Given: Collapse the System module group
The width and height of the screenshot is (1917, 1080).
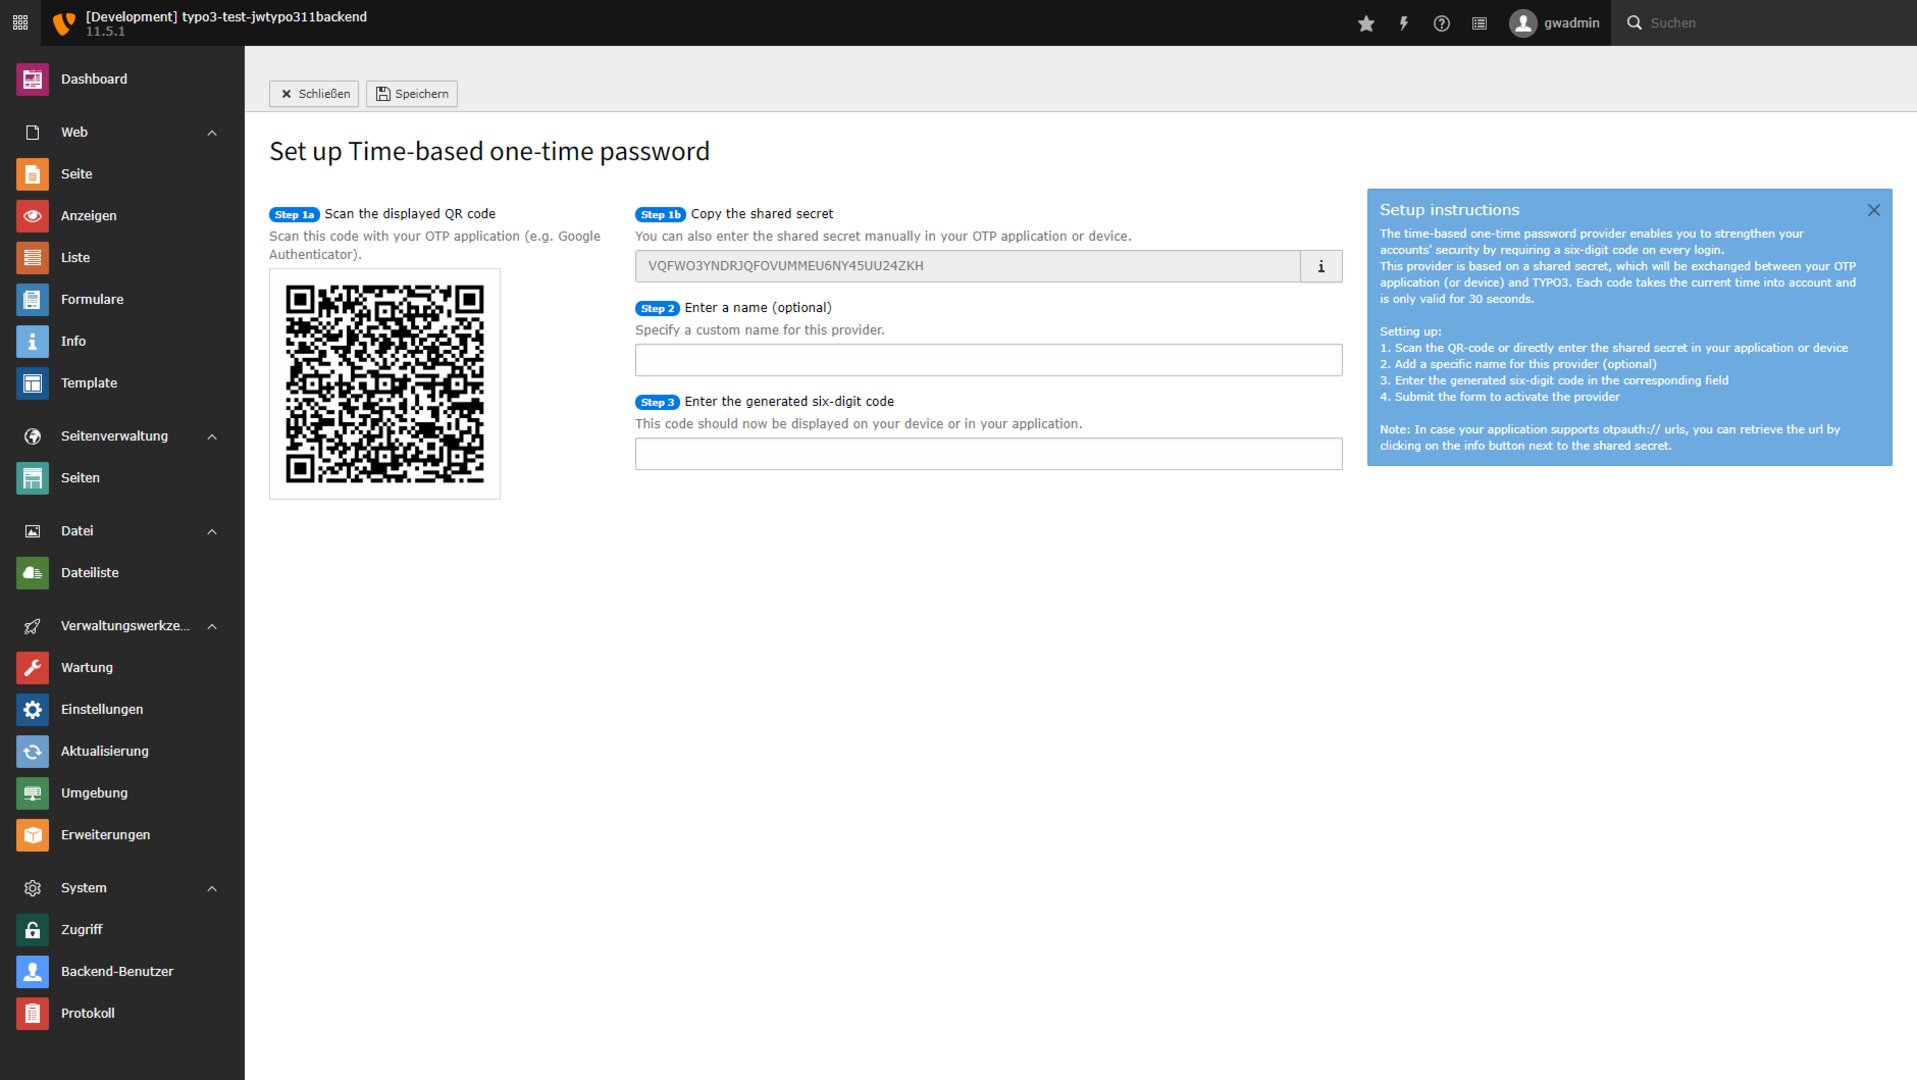Looking at the screenshot, I should [x=212, y=889].
